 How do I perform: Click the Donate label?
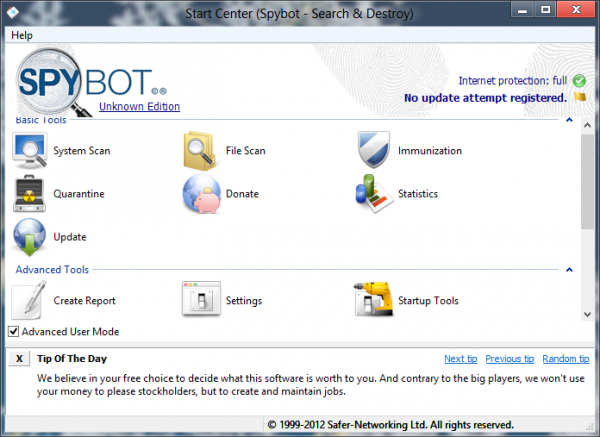point(242,194)
